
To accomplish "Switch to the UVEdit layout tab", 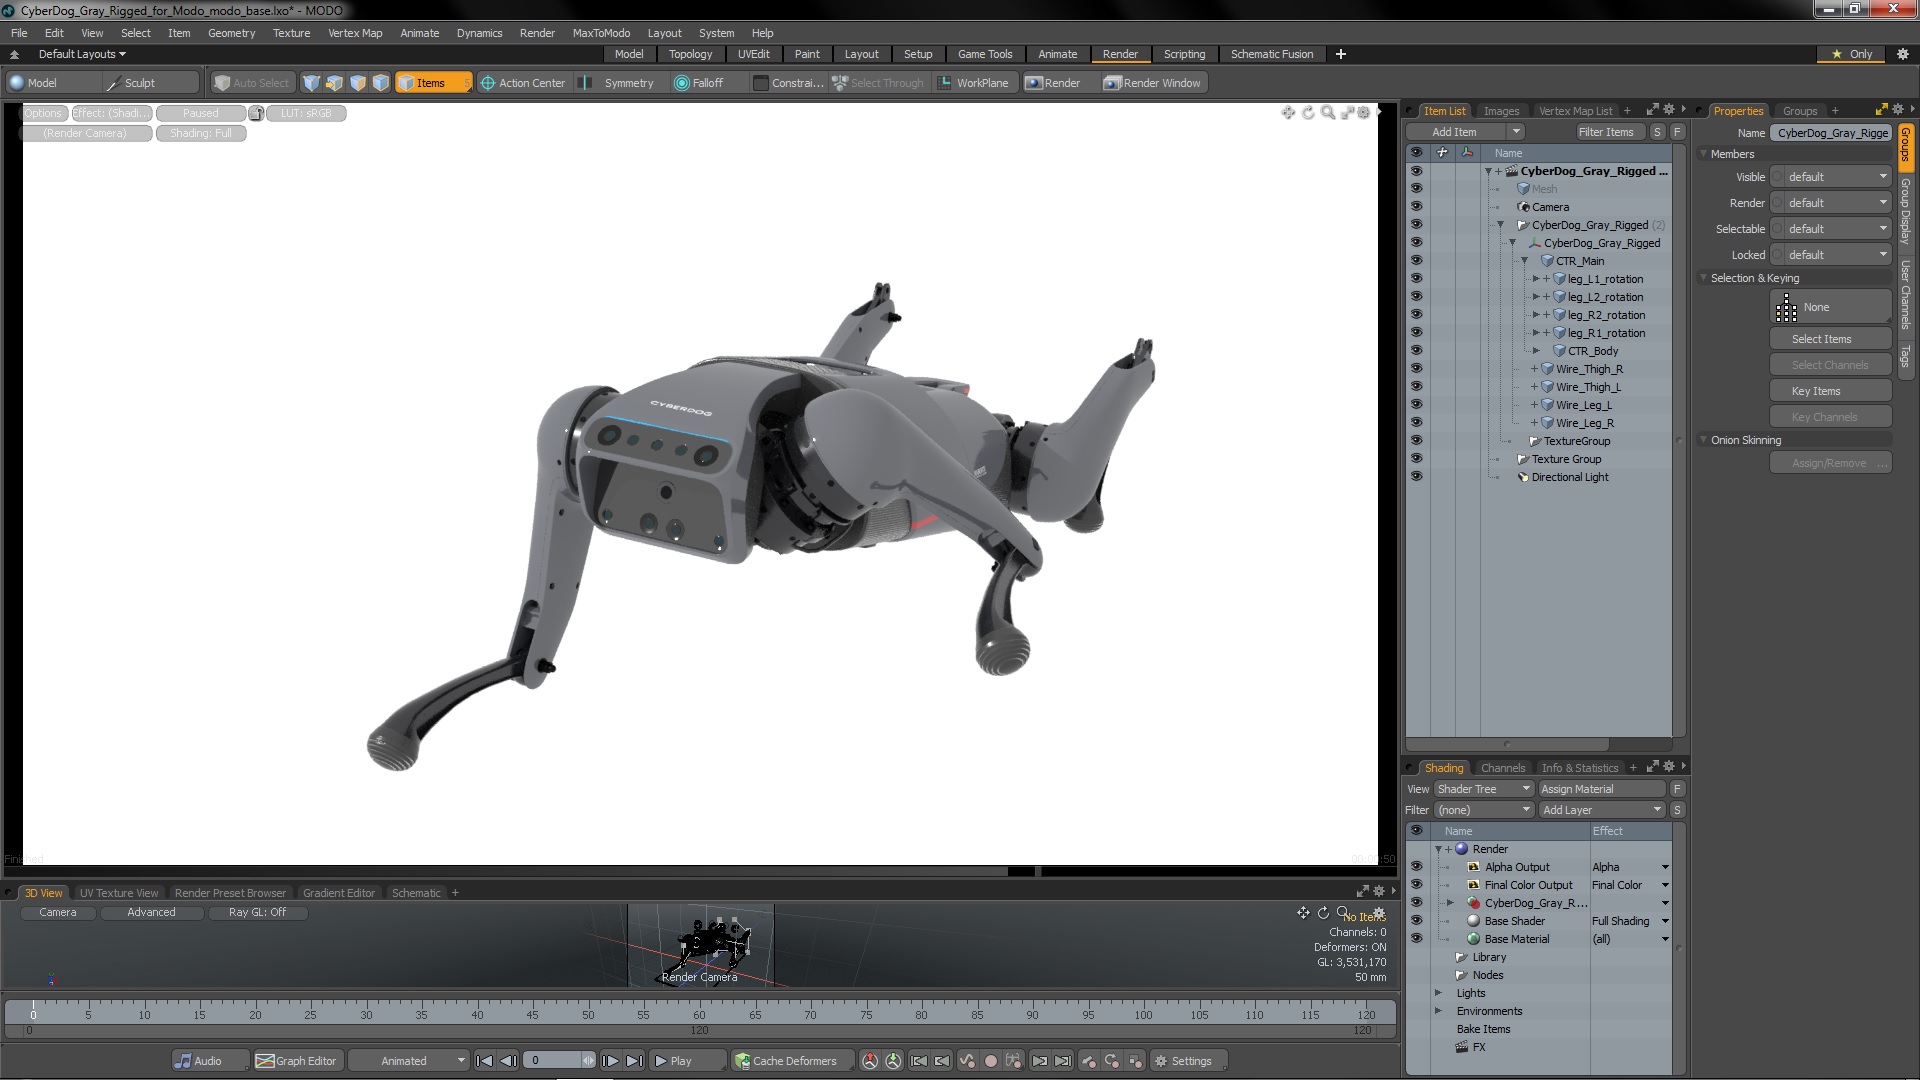I will (753, 54).
